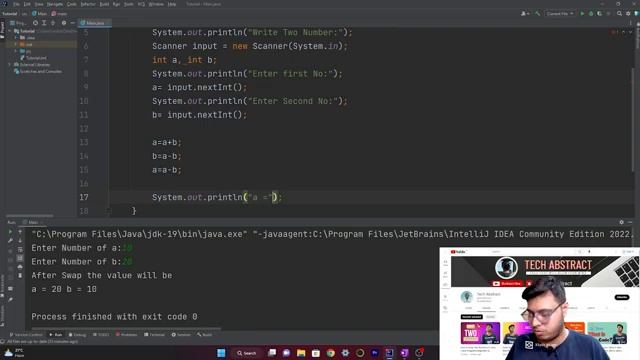The width and height of the screenshot is (640, 360).
Task: Select the Main tab in Run panel
Action: click(33, 222)
